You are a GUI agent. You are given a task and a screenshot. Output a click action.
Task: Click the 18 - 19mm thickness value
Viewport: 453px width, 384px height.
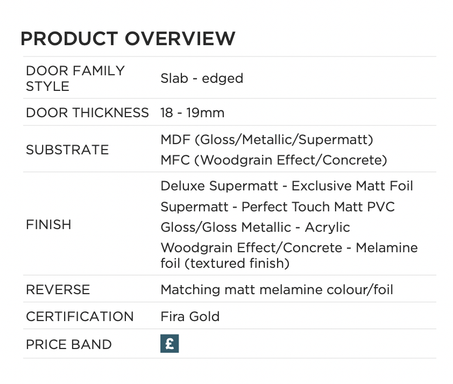(192, 113)
